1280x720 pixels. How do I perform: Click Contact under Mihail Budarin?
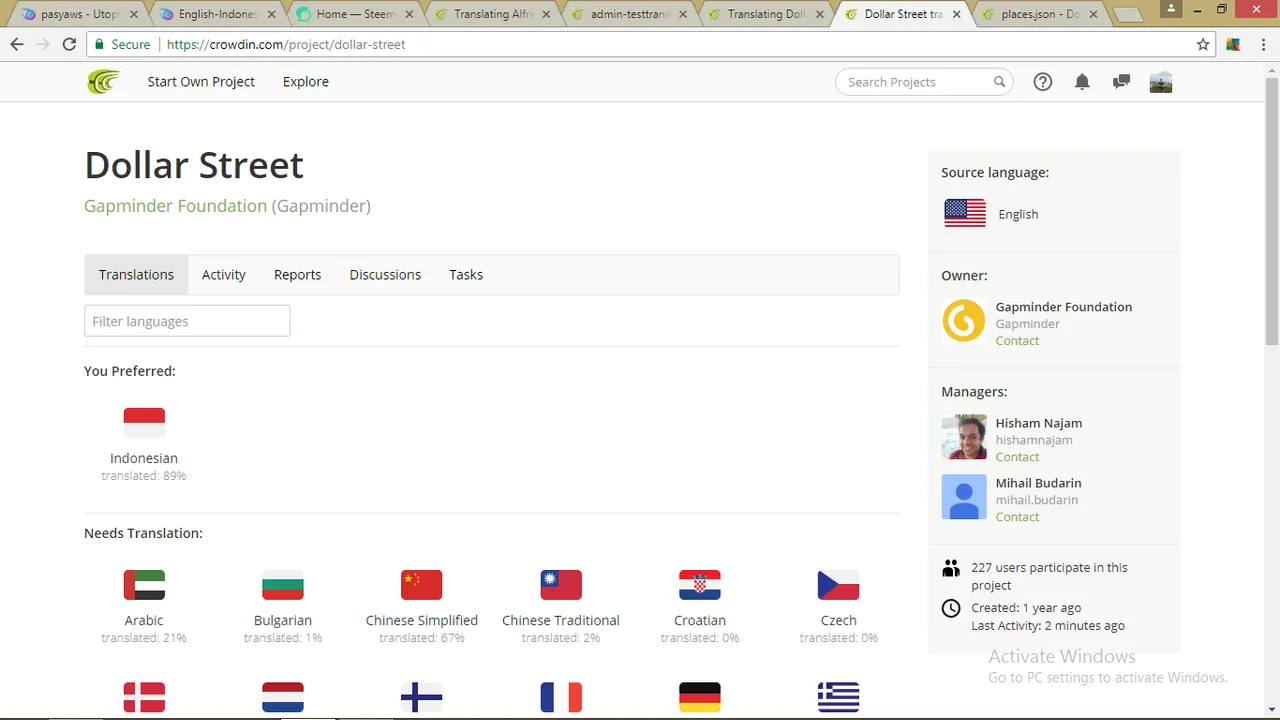(1017, 517)
